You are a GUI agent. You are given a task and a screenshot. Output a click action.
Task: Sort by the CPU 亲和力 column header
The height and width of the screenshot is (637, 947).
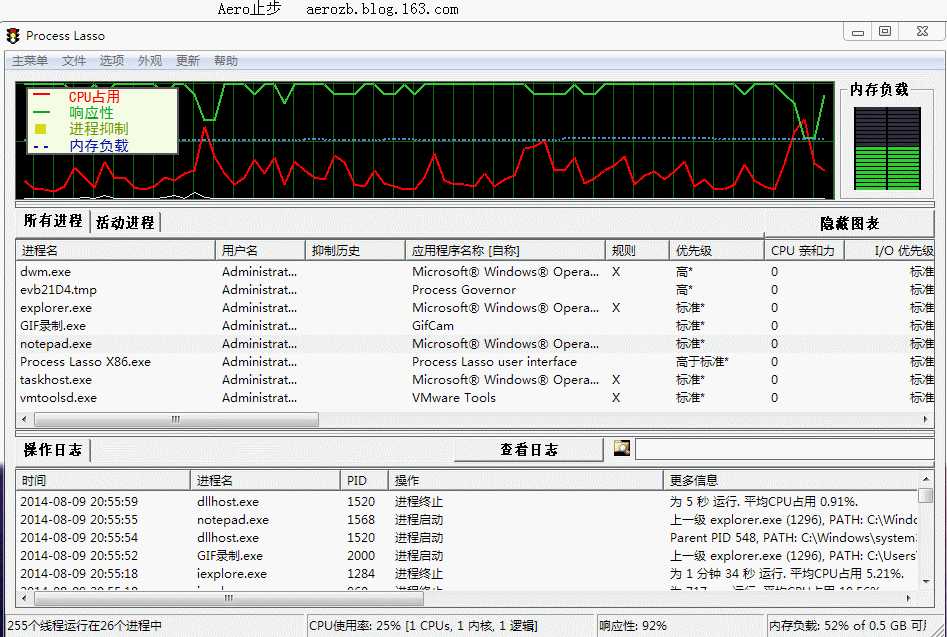pos(804,251)
